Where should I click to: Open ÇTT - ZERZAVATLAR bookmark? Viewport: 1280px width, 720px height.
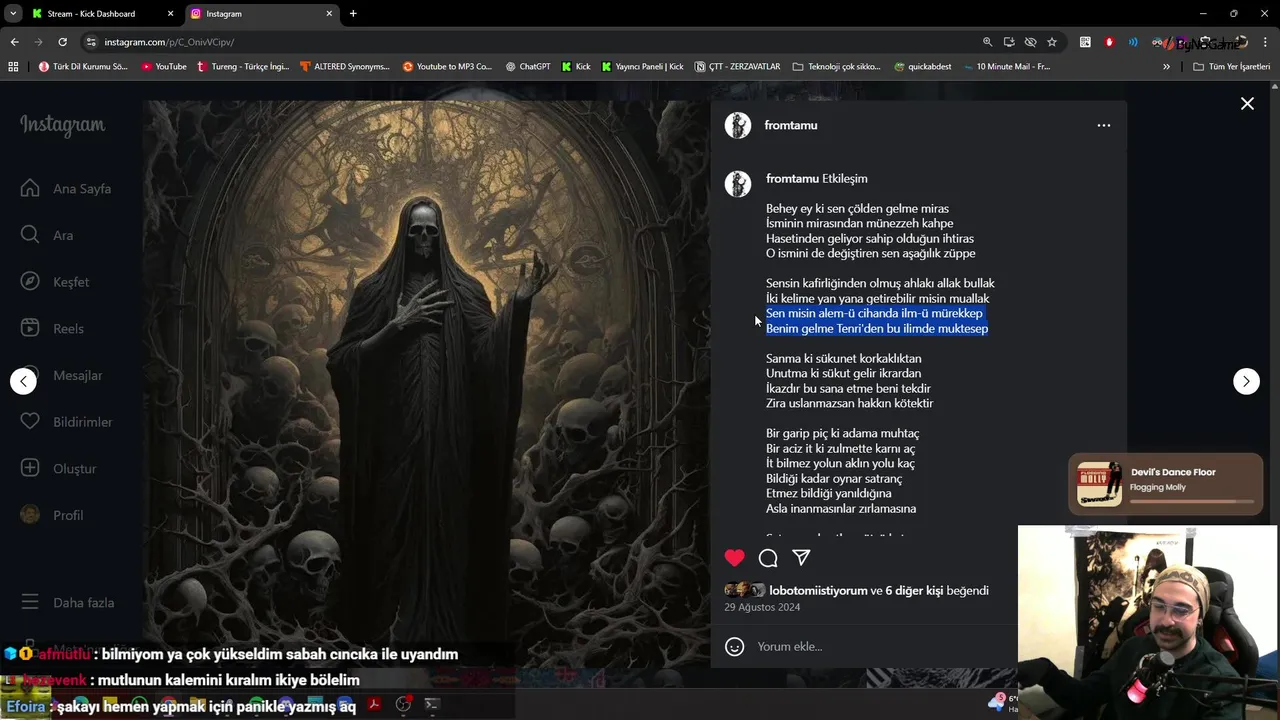coord(737,67)
